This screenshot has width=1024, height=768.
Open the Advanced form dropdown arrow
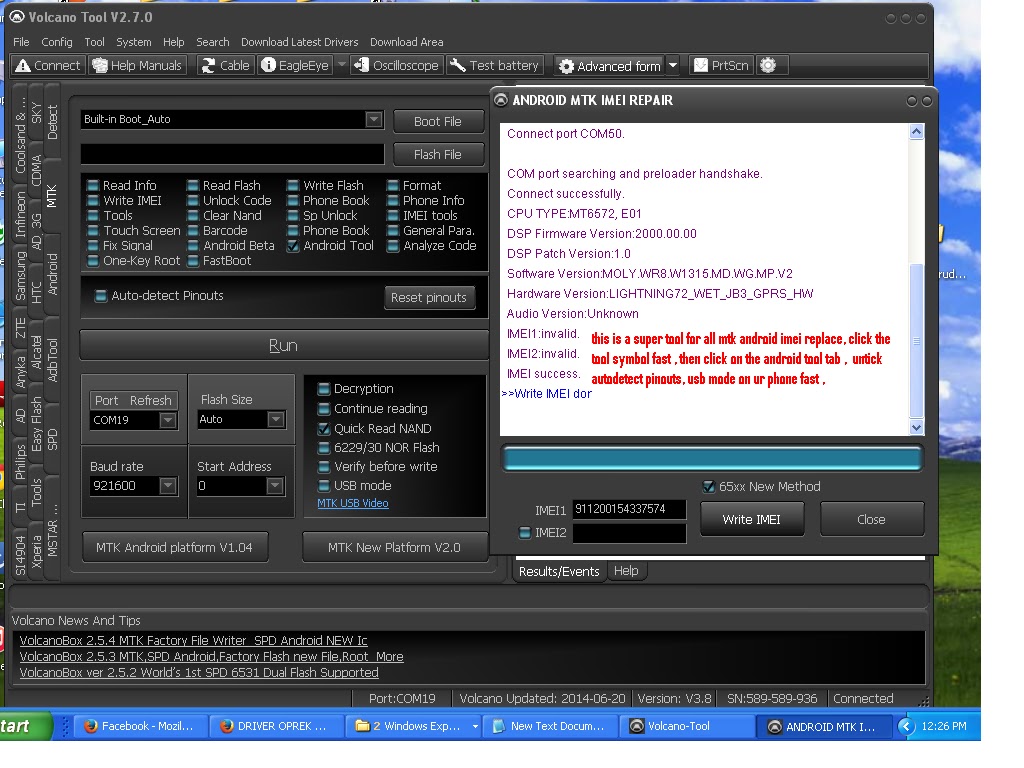click(x=673, y=65)
